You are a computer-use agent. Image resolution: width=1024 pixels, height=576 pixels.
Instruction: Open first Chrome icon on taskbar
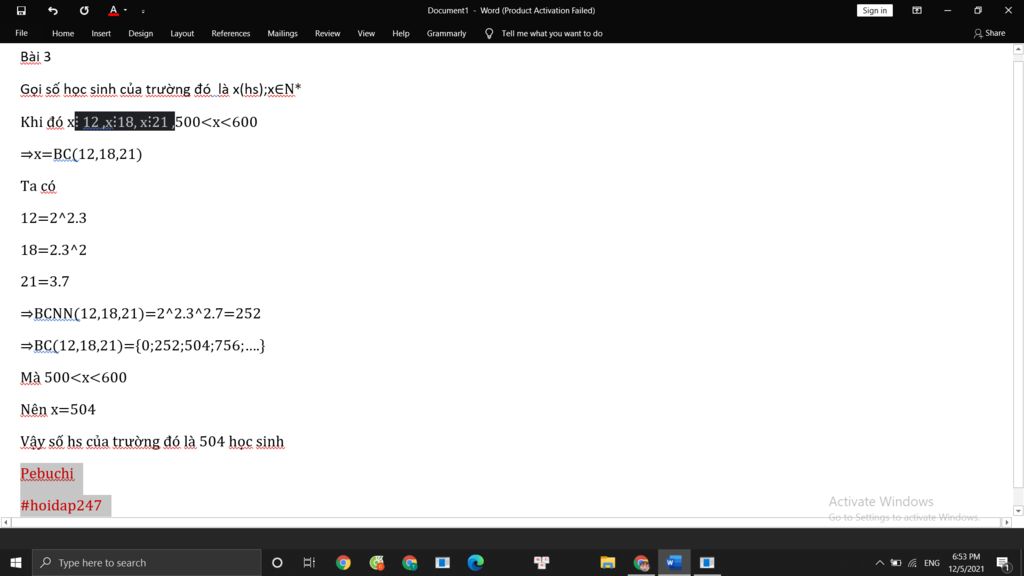coord(344,562)
